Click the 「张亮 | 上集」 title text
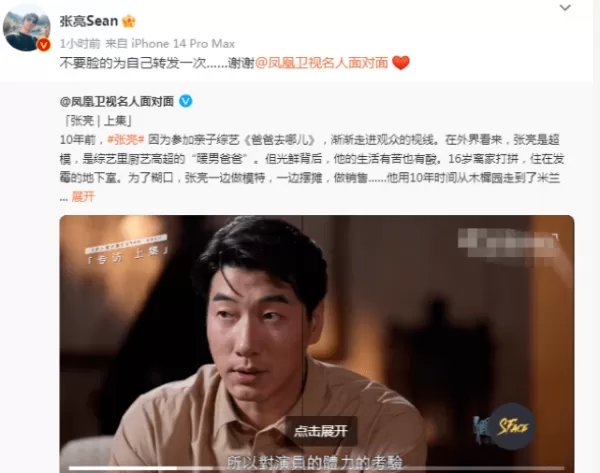Viewport: 600px width, 473px height. (98, 121)
